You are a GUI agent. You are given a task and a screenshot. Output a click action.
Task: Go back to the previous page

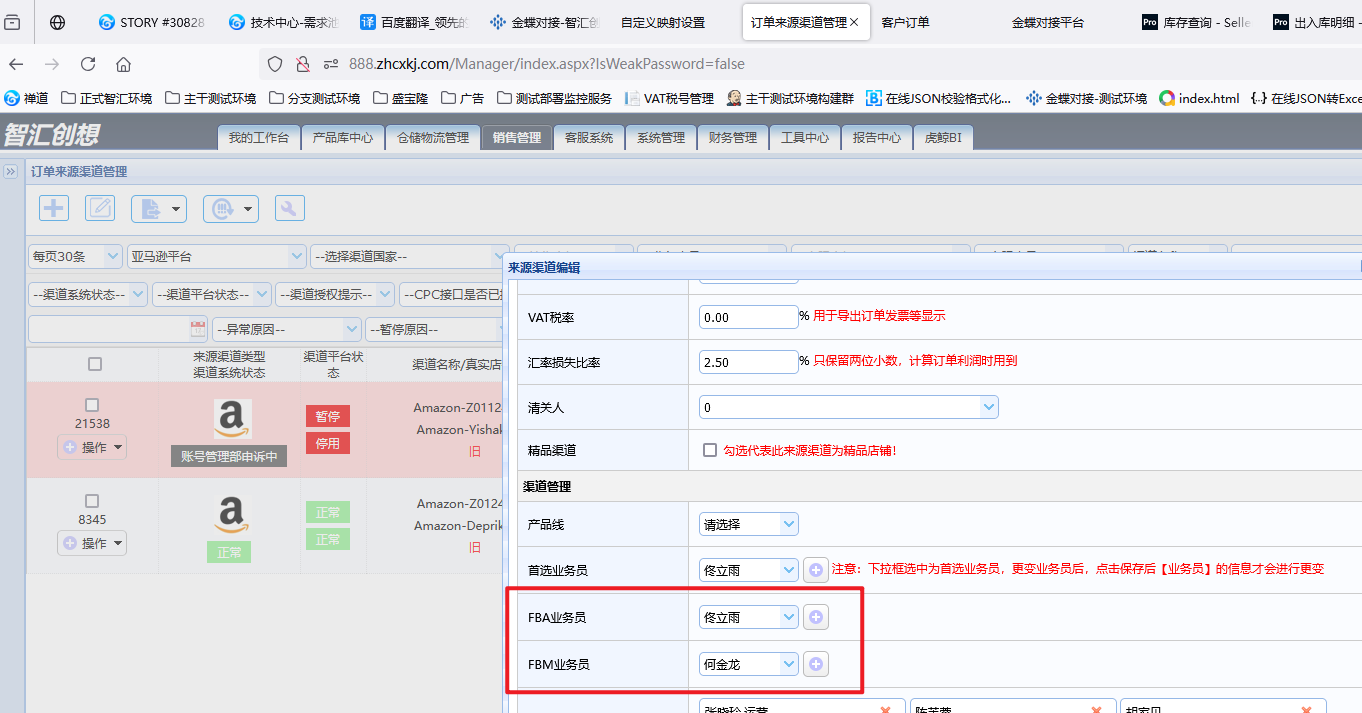(x=16, y=64)
